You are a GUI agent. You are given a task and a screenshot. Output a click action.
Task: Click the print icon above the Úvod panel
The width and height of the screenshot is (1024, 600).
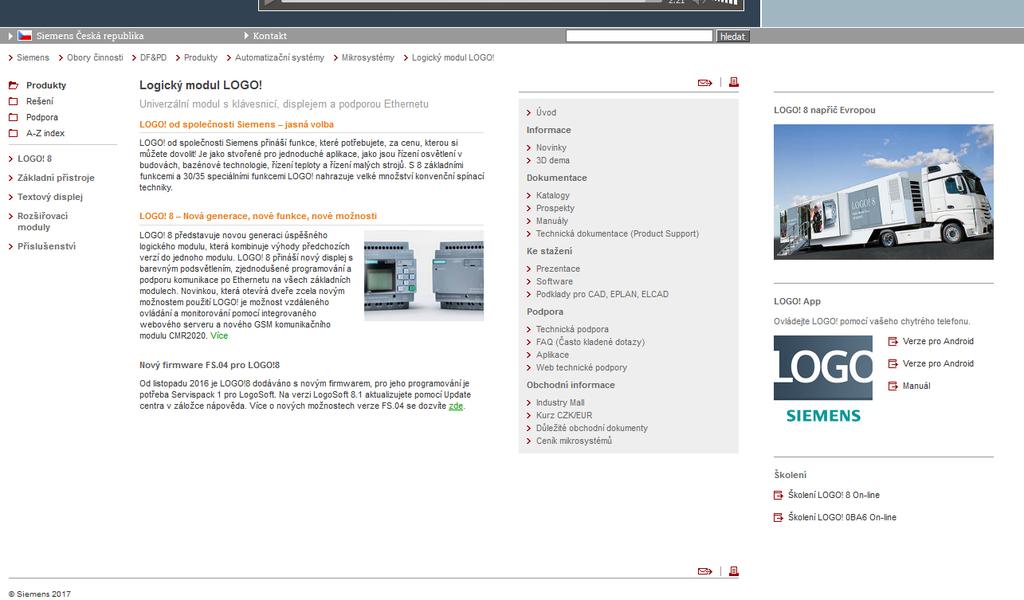734,82
